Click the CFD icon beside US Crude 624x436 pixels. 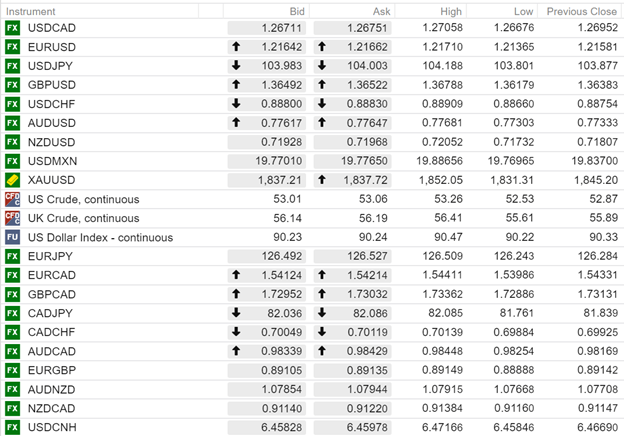(x=12, y=199)
